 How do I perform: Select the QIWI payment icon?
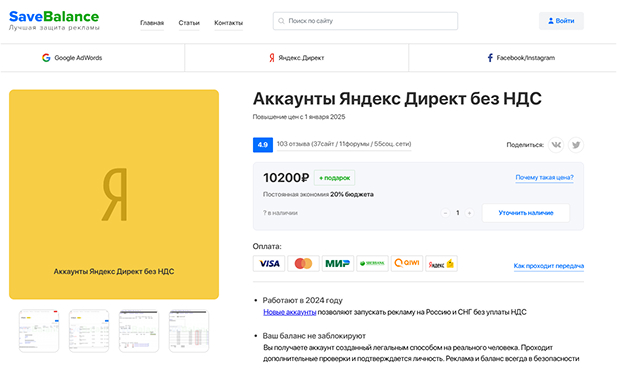coord(407,264)
